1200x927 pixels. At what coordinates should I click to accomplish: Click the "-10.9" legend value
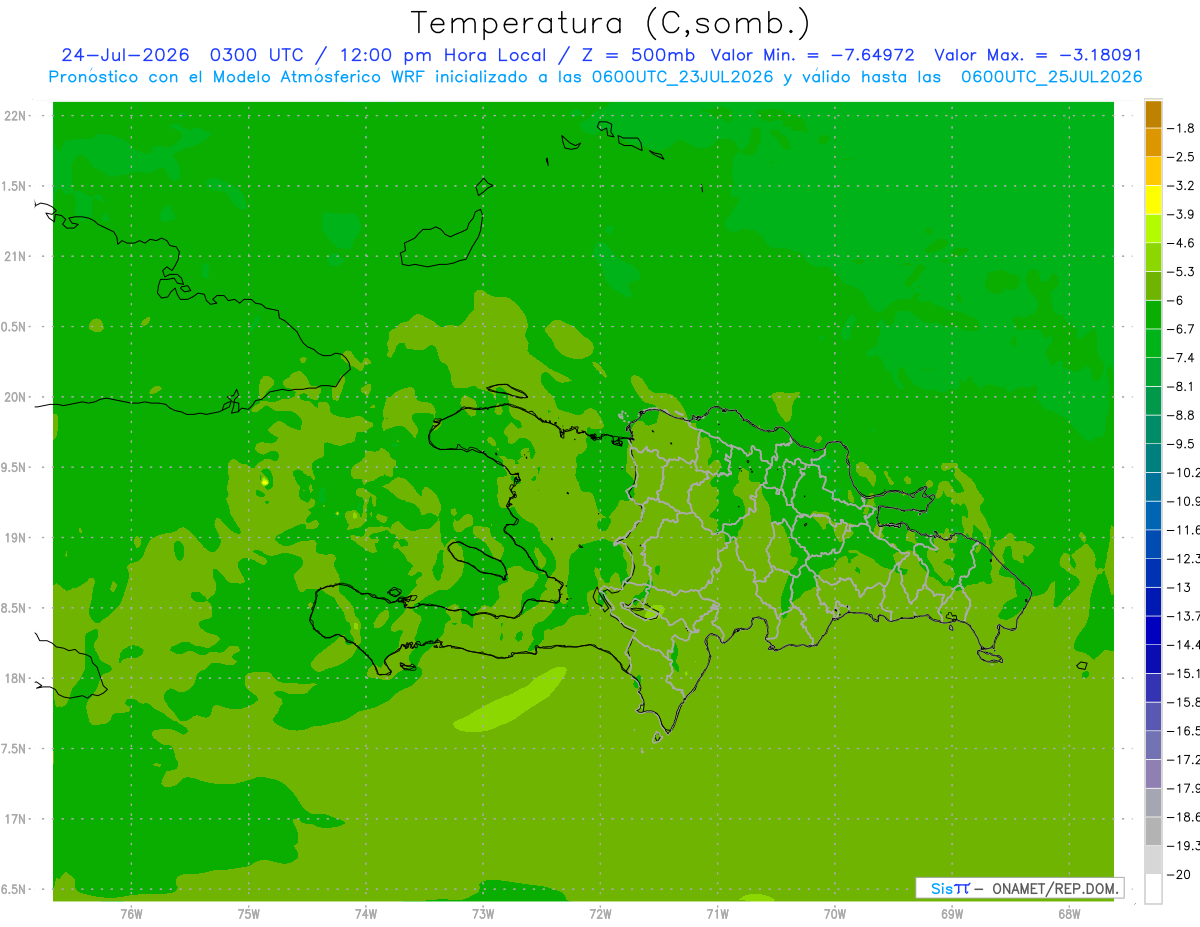coord(1184,501)
